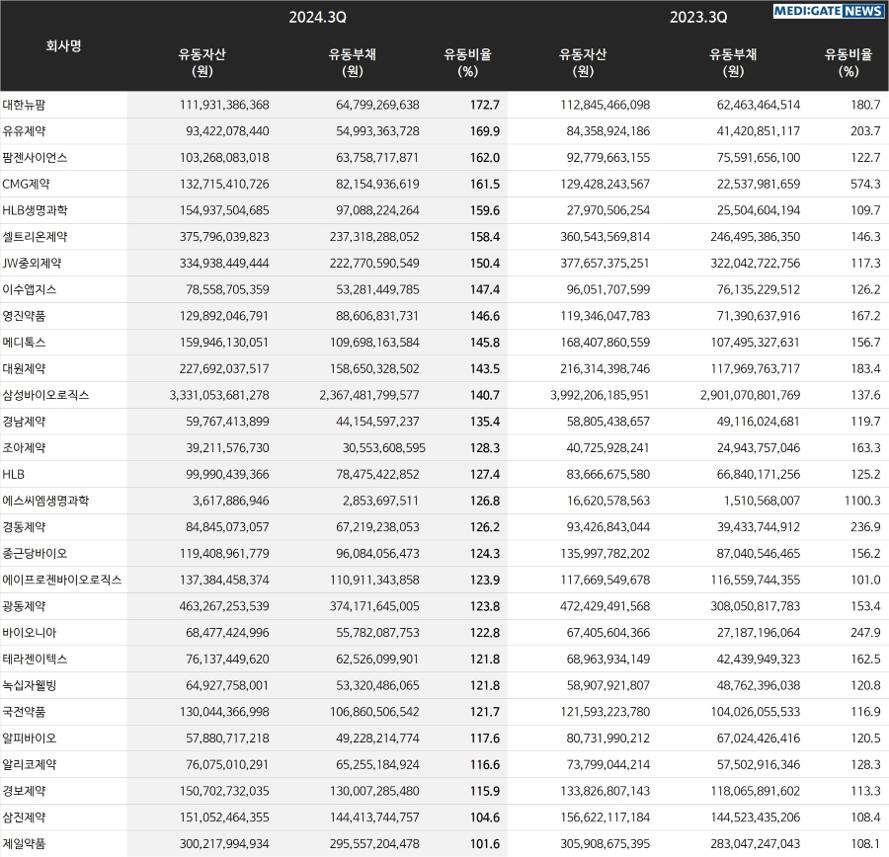Select the 2023.3Q period header
The image size is (889, 857).
[x=698, y=18]
